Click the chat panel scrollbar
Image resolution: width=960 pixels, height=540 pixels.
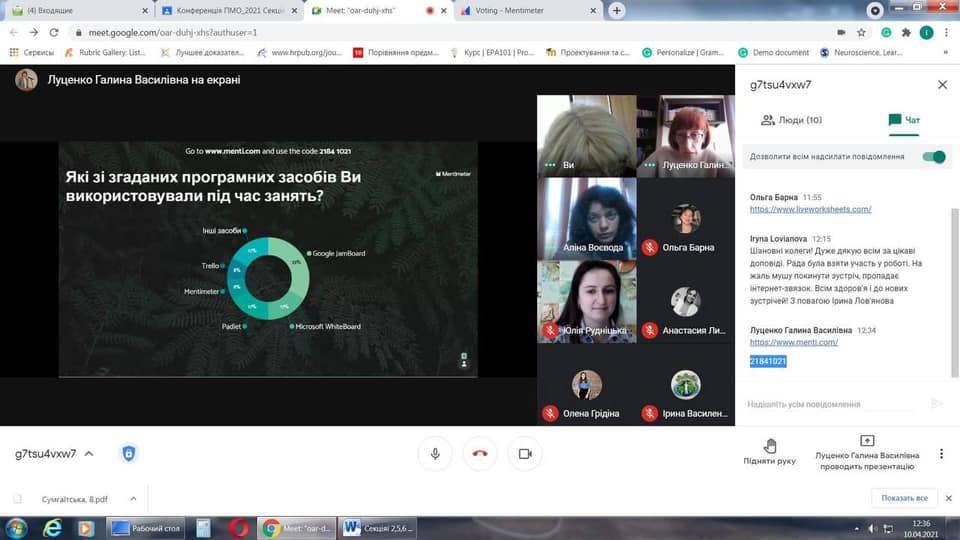coord(954,294)
